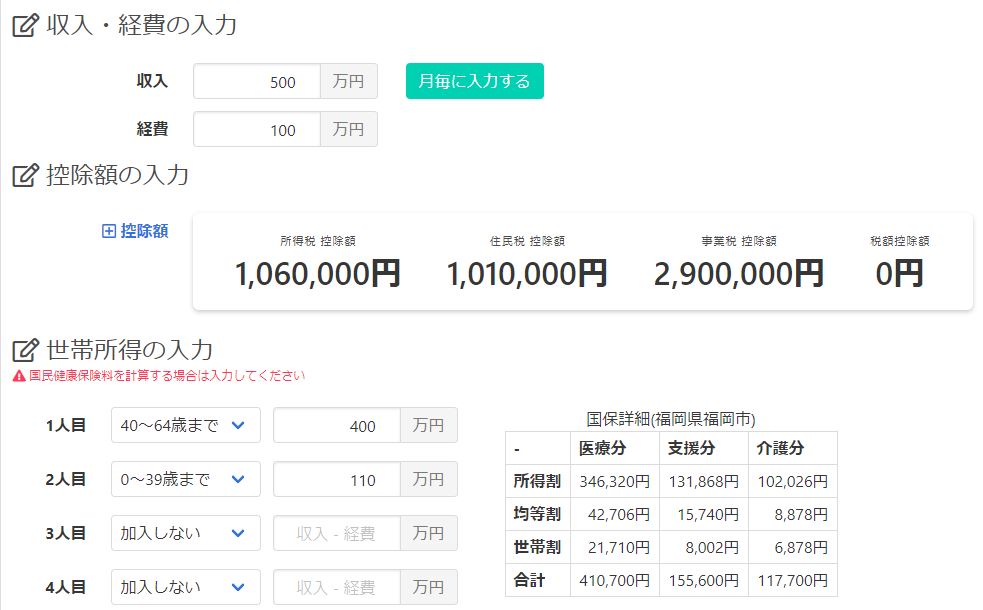This screenshot has width=983, height=610.
Task: Click the cell 131,868円
Action: click(703, 481)
